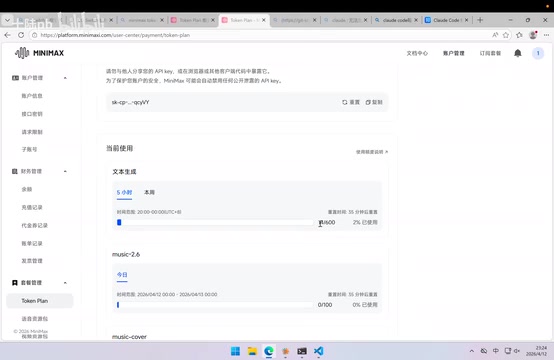
Task: Open 充值记录 in the sidebar
Action: [x=32, y=207]
